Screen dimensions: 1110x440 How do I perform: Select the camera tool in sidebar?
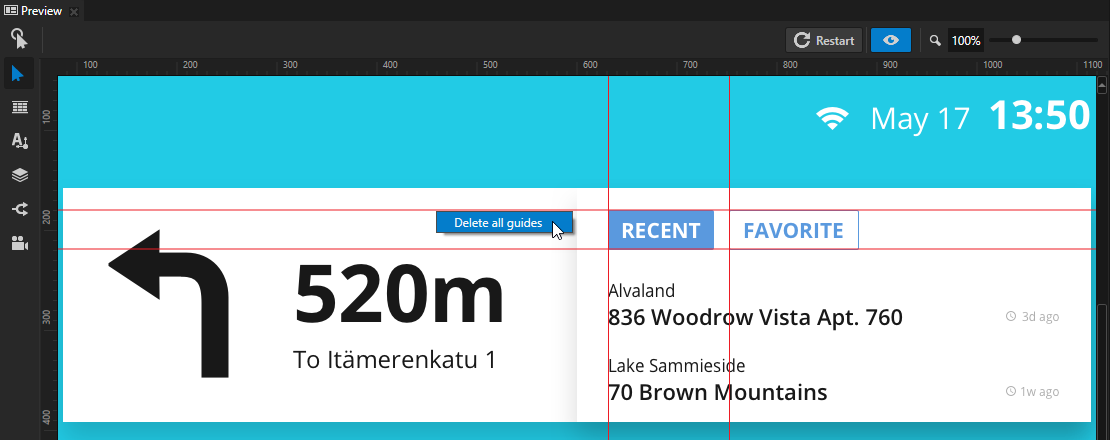click(19, 243)
